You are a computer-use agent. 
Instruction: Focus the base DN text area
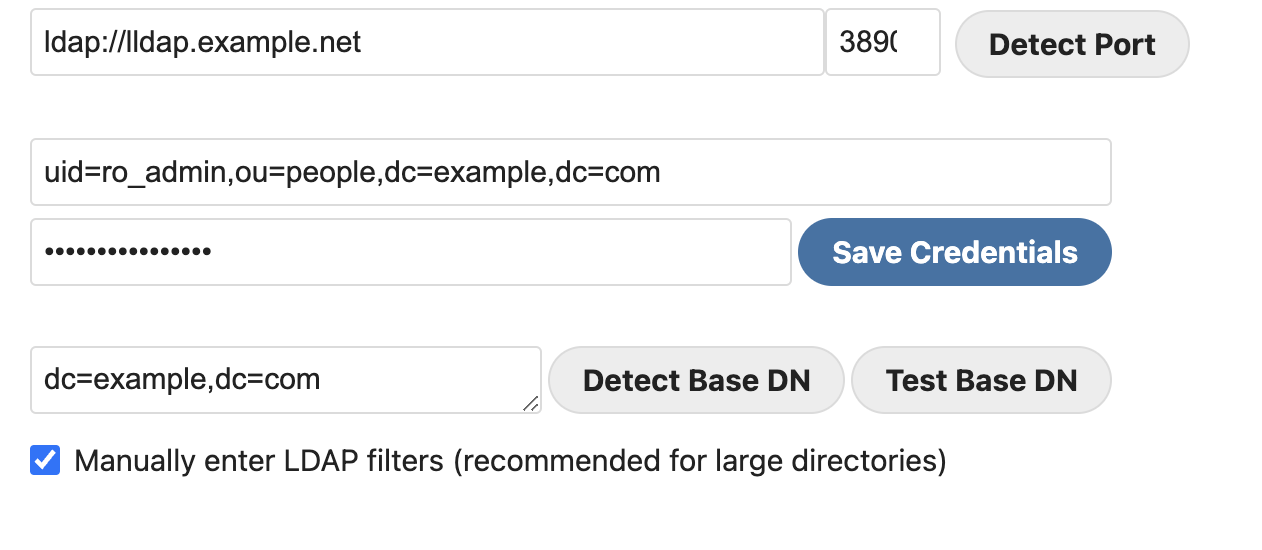(285, 380)
